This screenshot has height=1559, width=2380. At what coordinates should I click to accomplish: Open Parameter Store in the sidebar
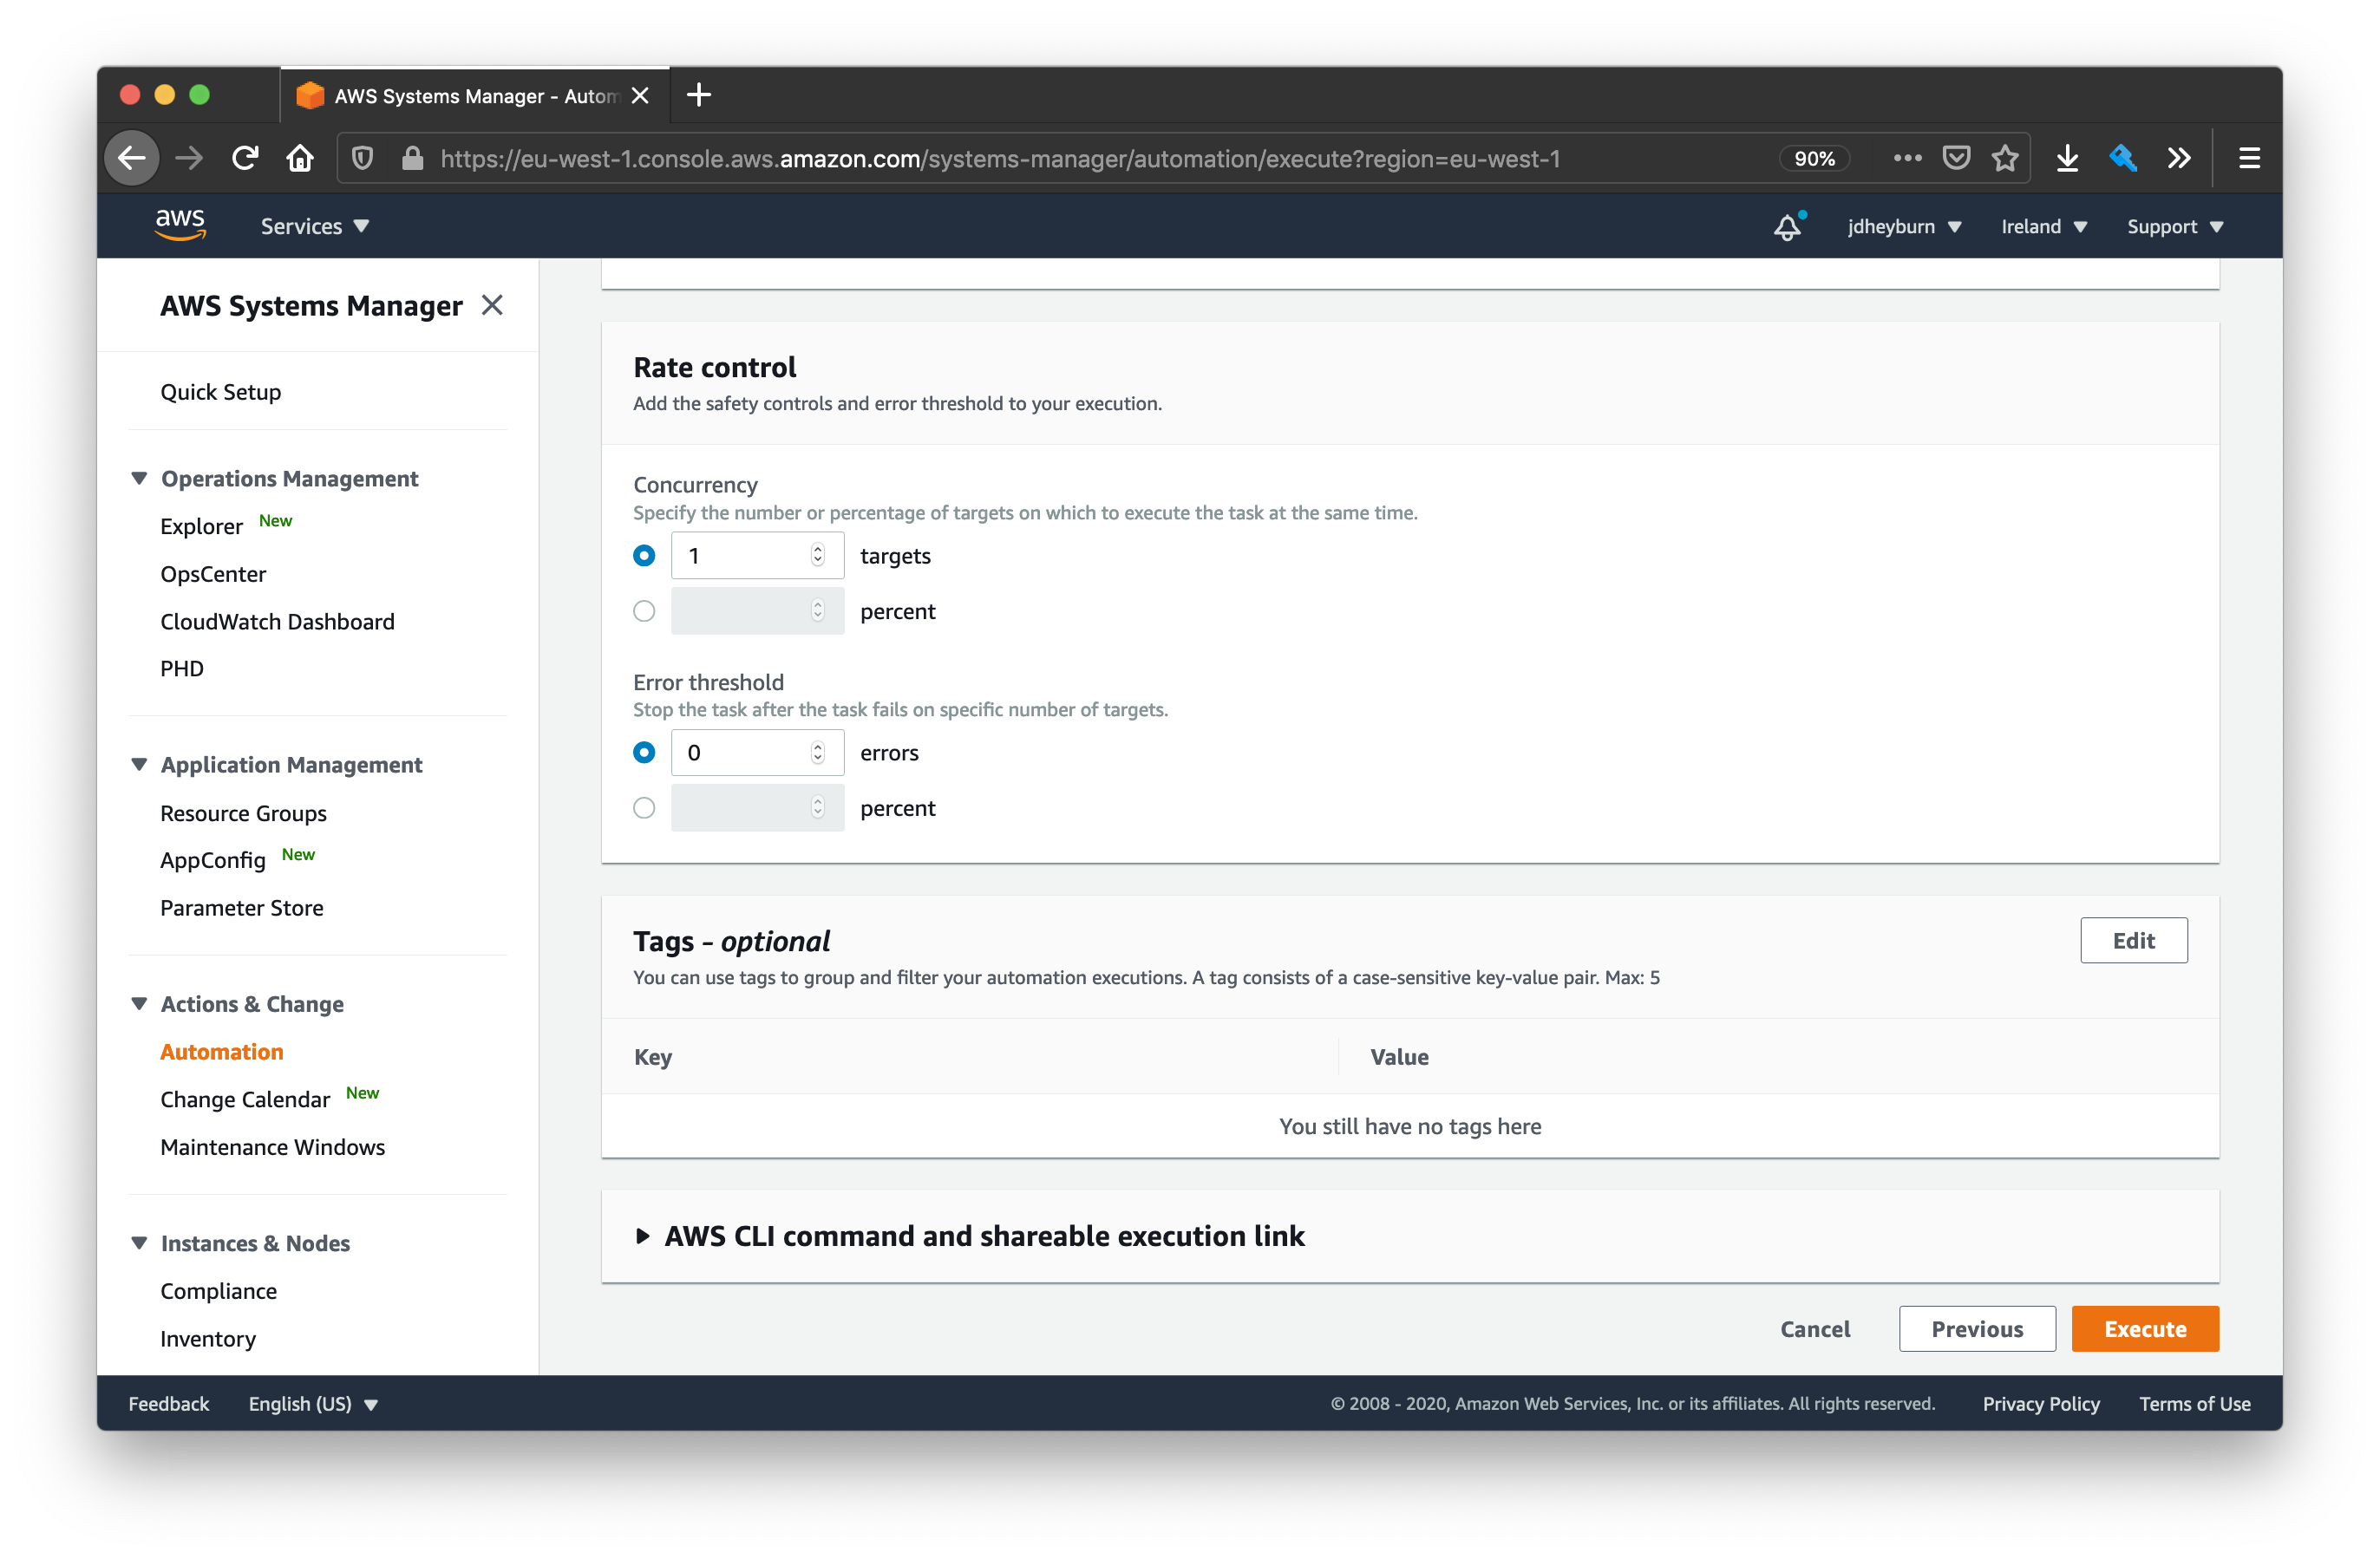click(242, 907)
